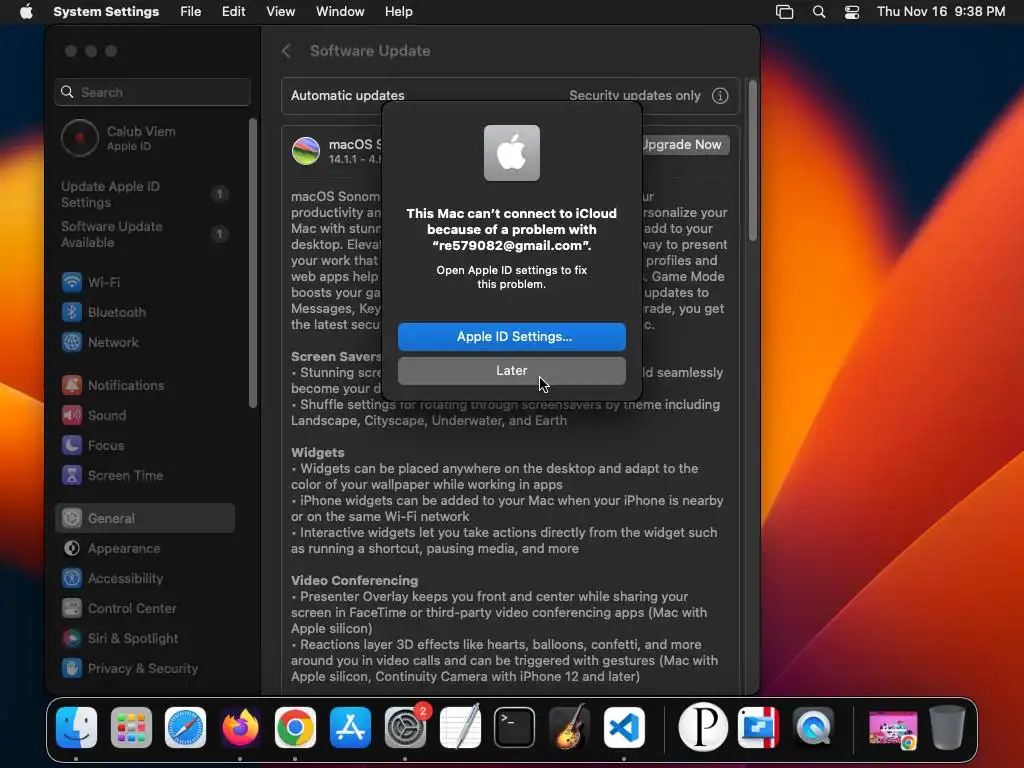This screenshot has width=1024, height=768.
Task: Go back with the Software Update chevron
Action: [x=286, y=51]
